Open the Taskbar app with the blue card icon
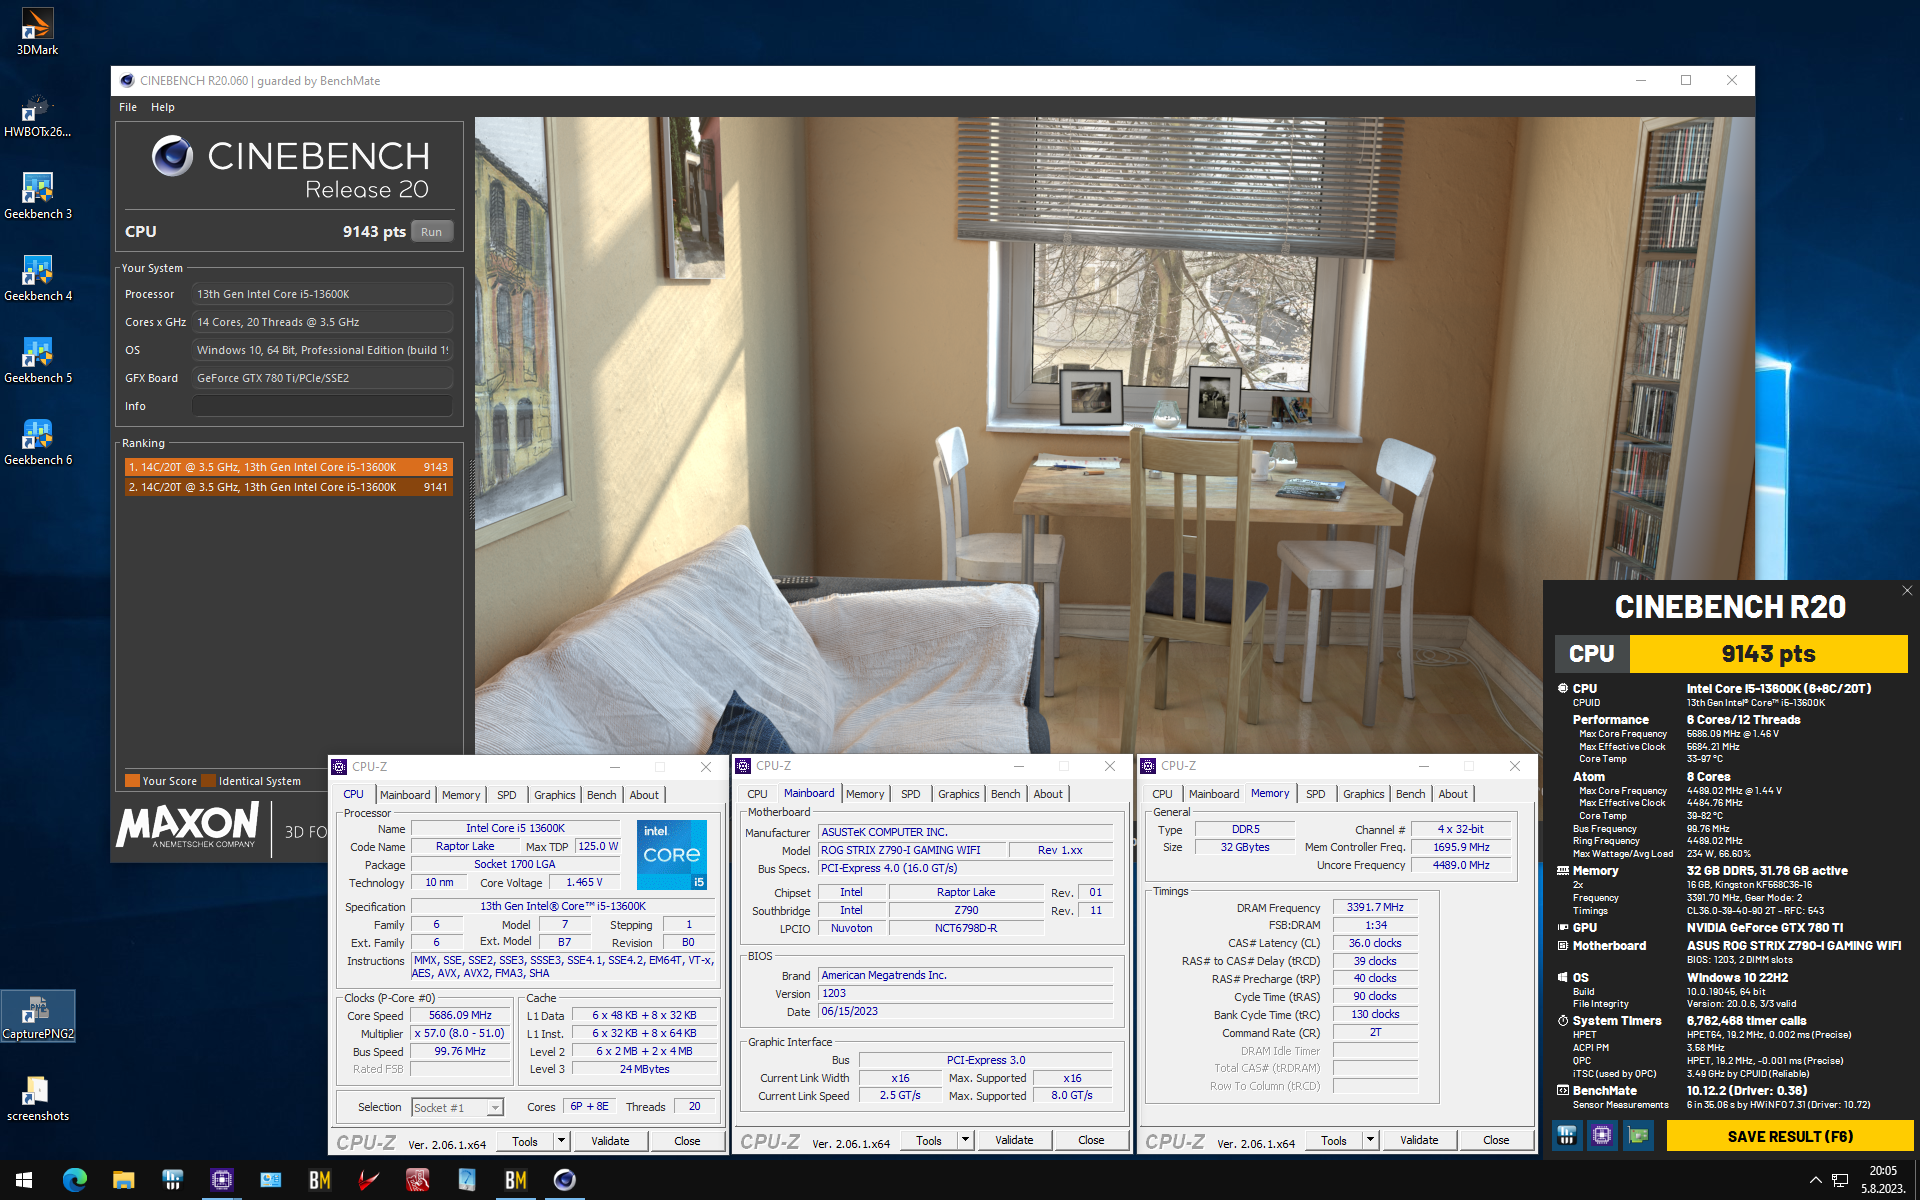 coord(270,1180)
